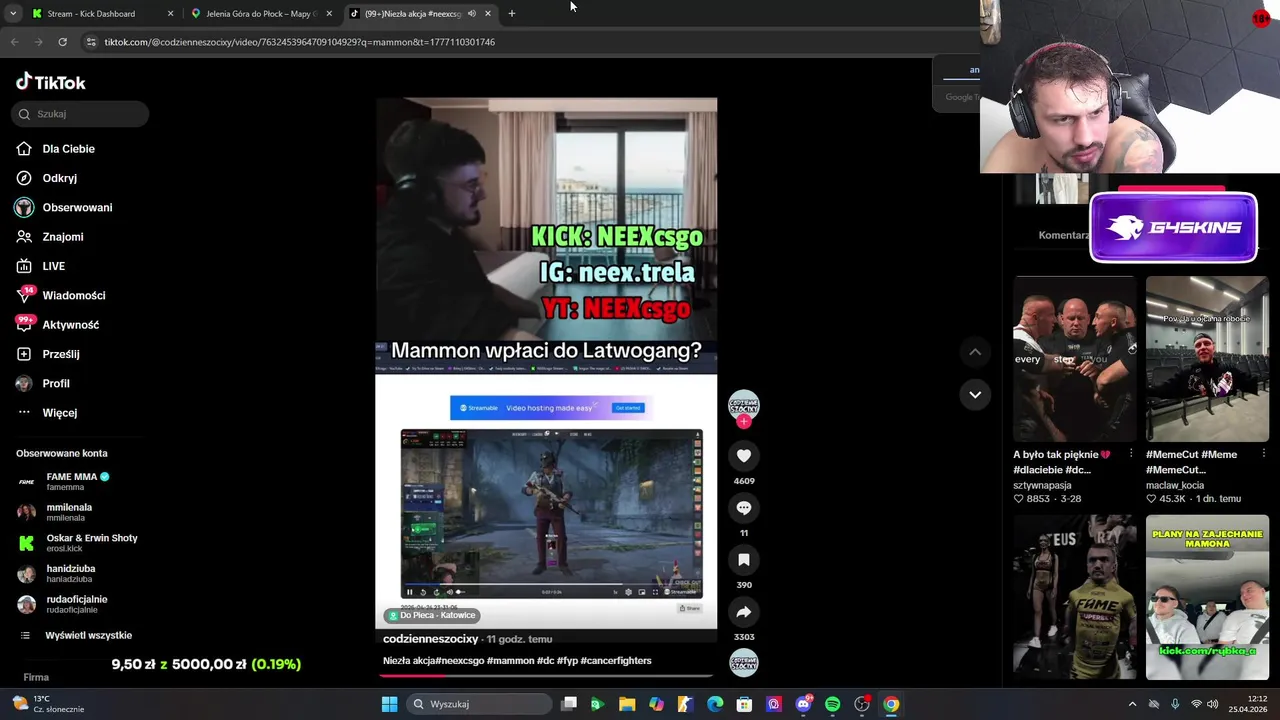1280x720 pixels.
Task: Share the video with arrow icon
Action: coord(744,612)
